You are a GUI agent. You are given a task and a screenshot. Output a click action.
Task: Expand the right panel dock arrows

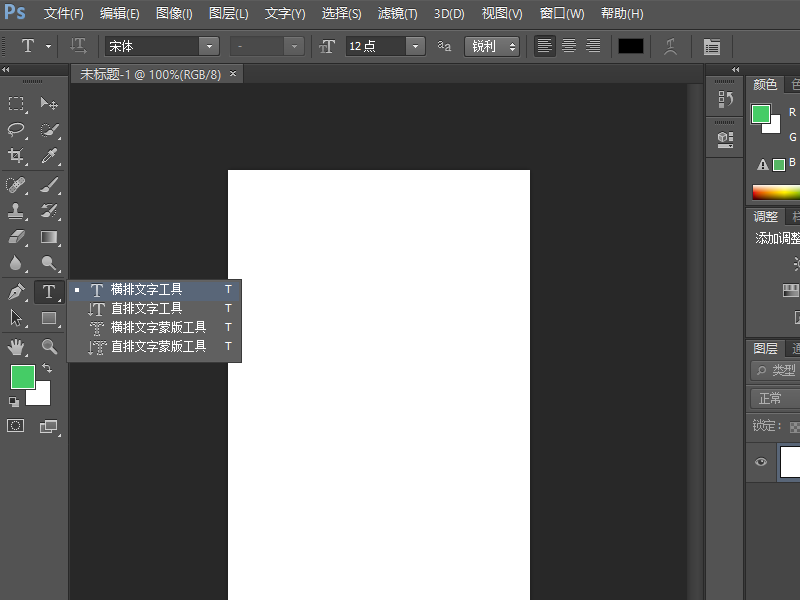coord(735,69)
